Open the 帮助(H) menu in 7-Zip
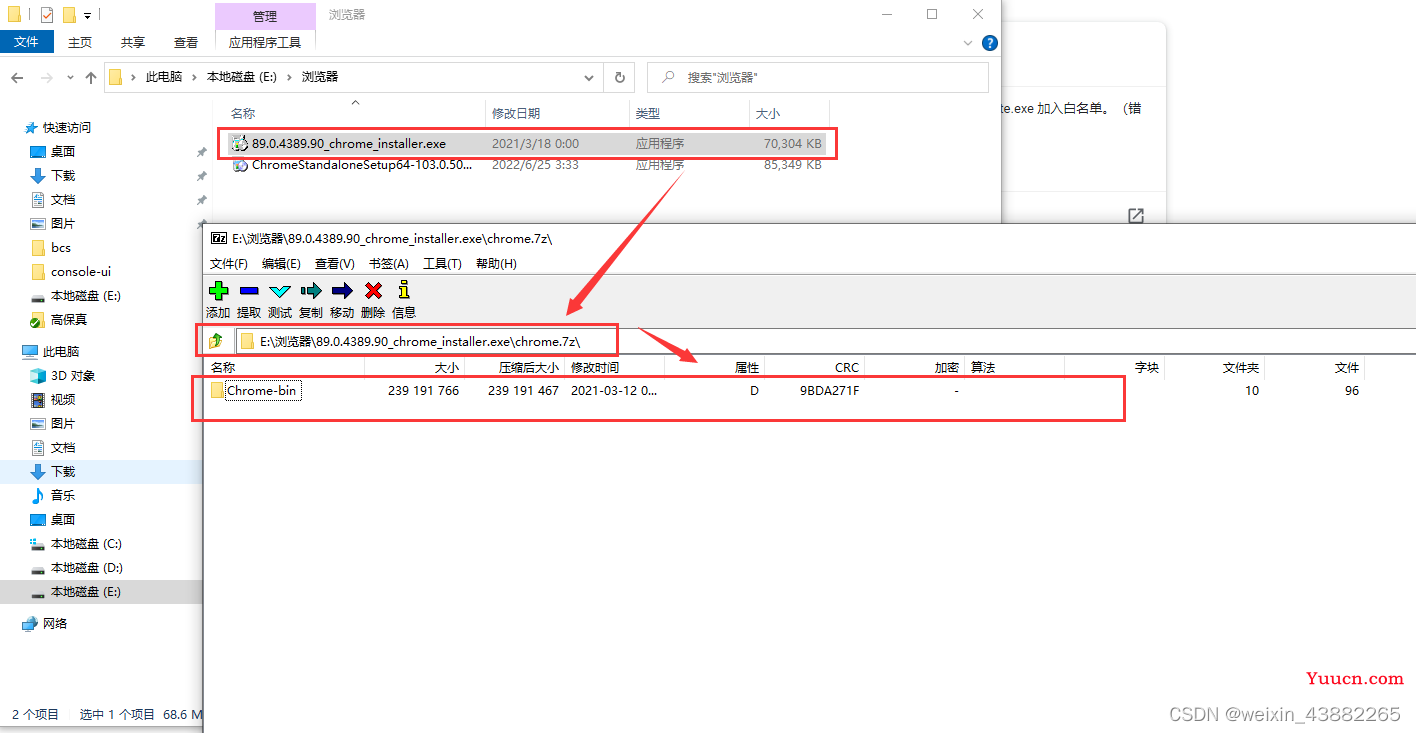 tap(496, 263)
